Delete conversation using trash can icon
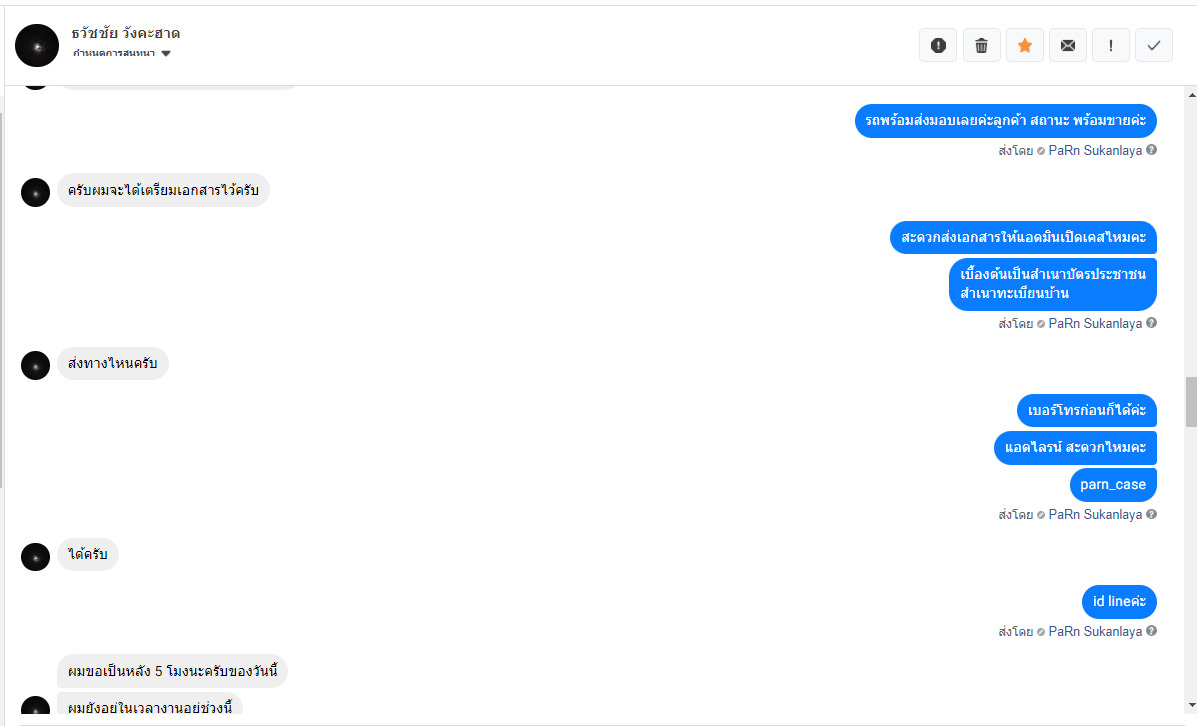This screenshot has width=1197, height=726. (x=981, y=45)
